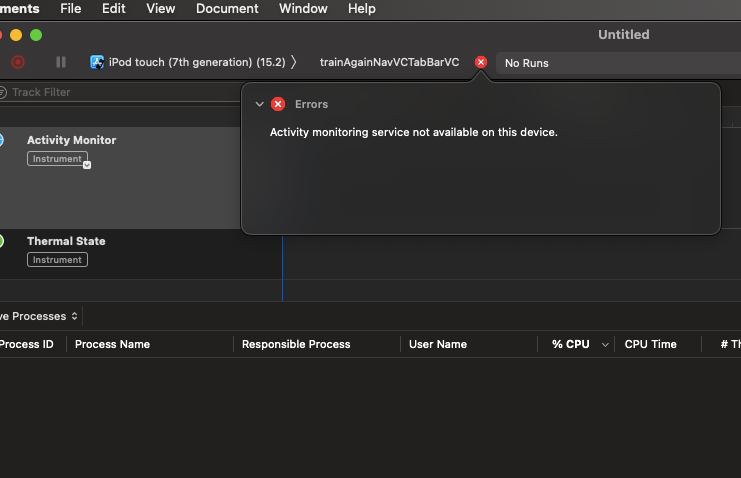Toggle the % CPU sort direction arrow
Image resolution: width=741 pixels, height=478 pixels.
pyautogui.click(x=605, y=345)
